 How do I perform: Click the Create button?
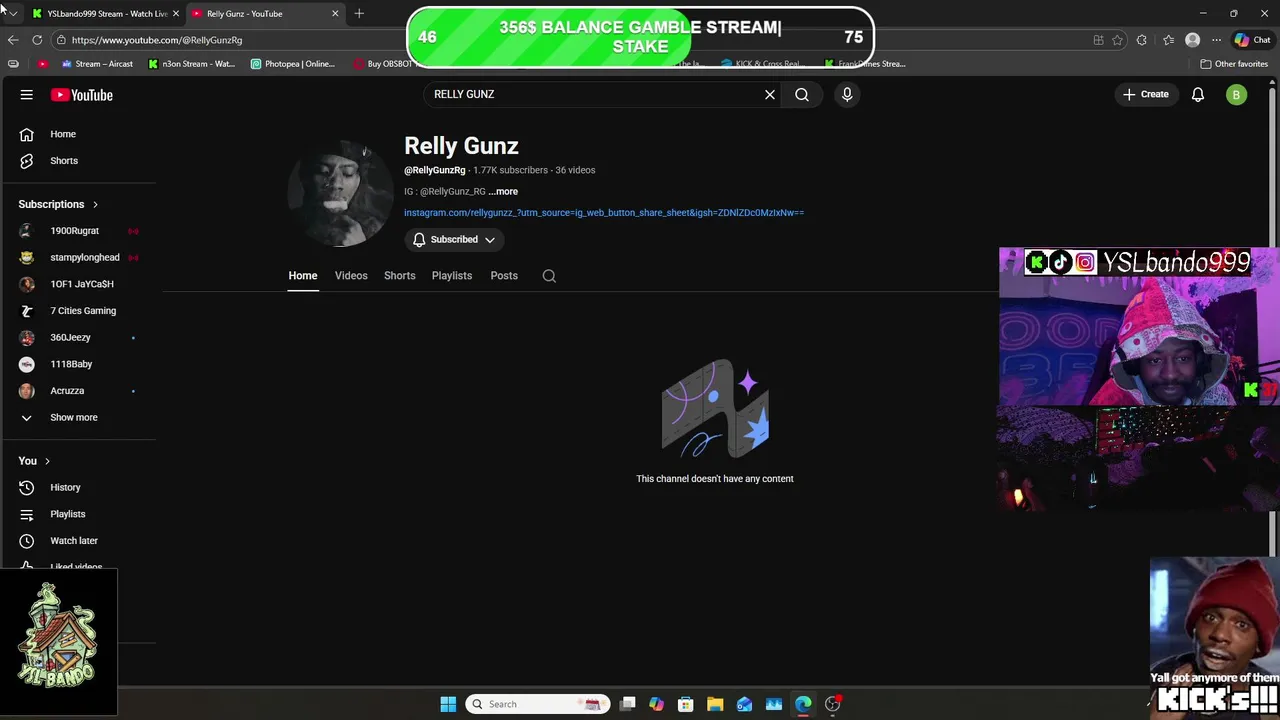click(x=1146, y=95)
